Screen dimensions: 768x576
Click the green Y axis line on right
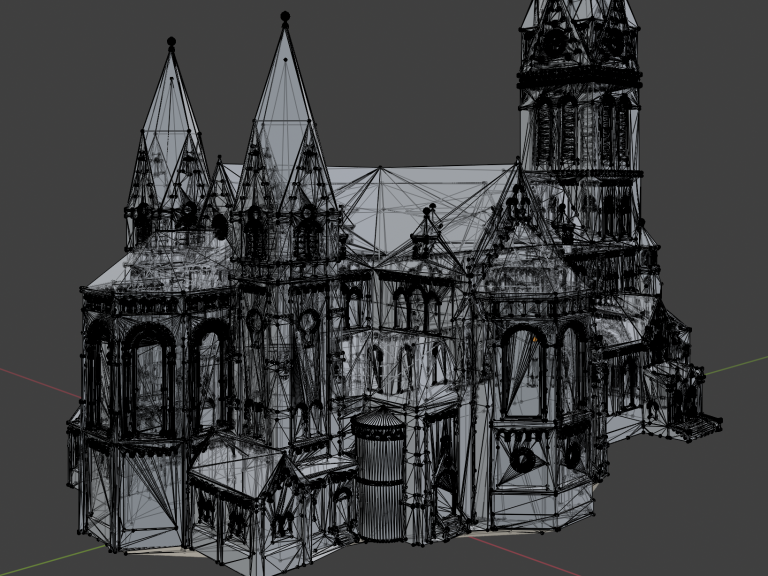click(x=735, y=364)
